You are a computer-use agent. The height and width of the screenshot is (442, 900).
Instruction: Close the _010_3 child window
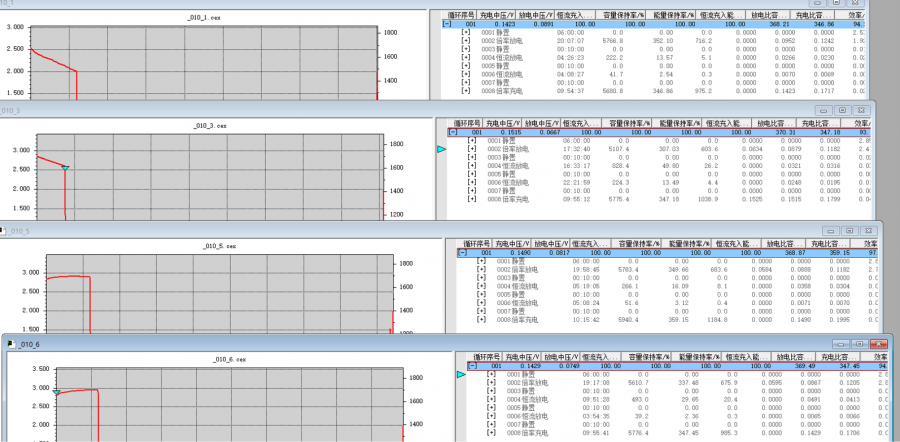point(860,110)
